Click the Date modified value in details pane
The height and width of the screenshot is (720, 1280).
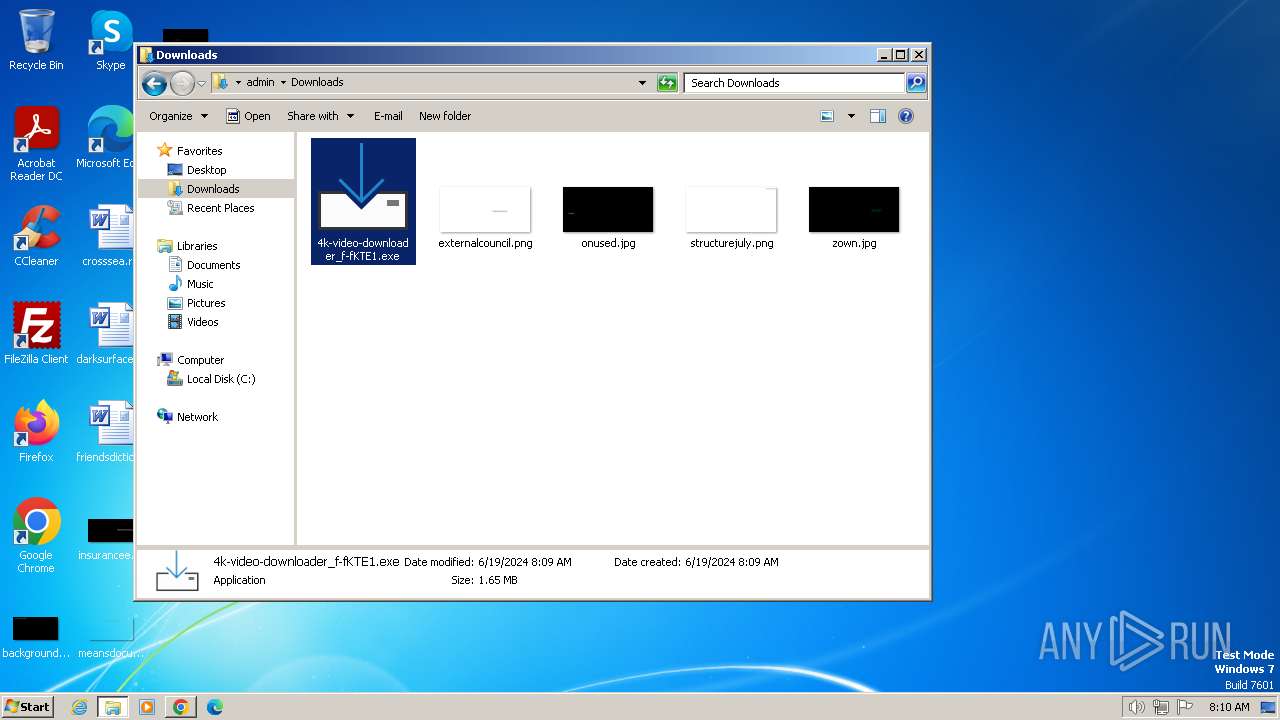coord(525,562)
